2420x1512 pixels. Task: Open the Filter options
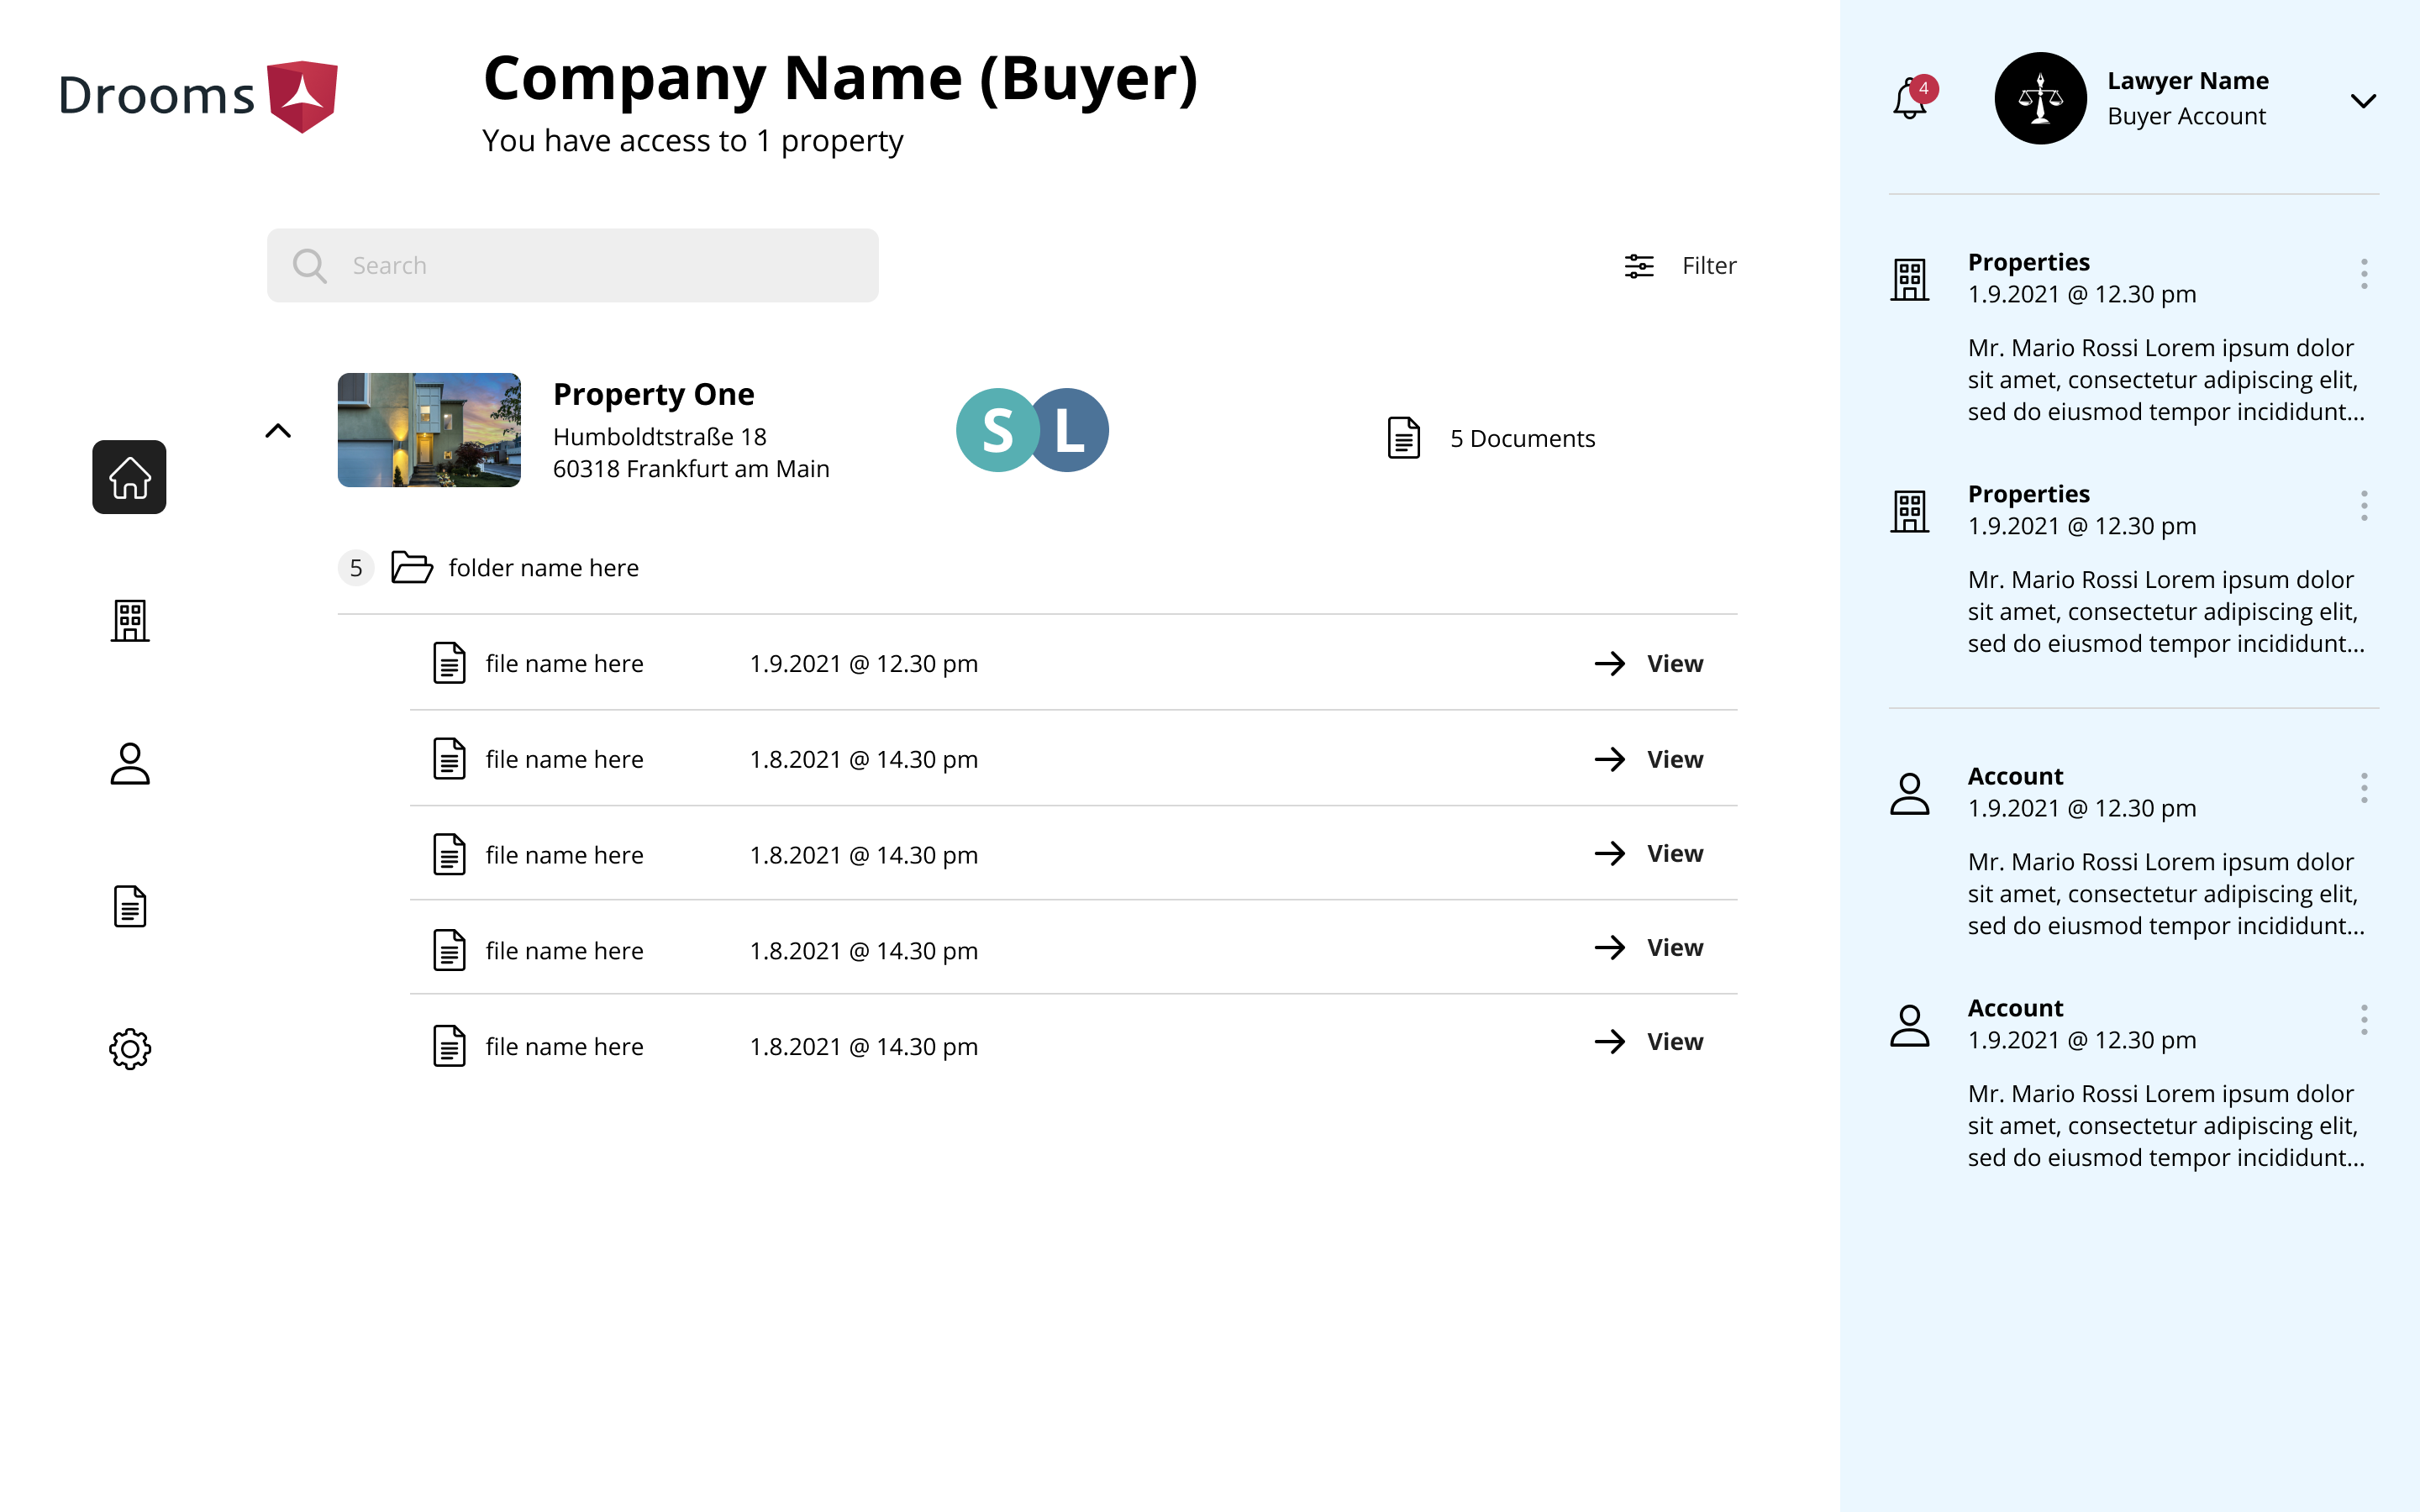coord(1680,265)
